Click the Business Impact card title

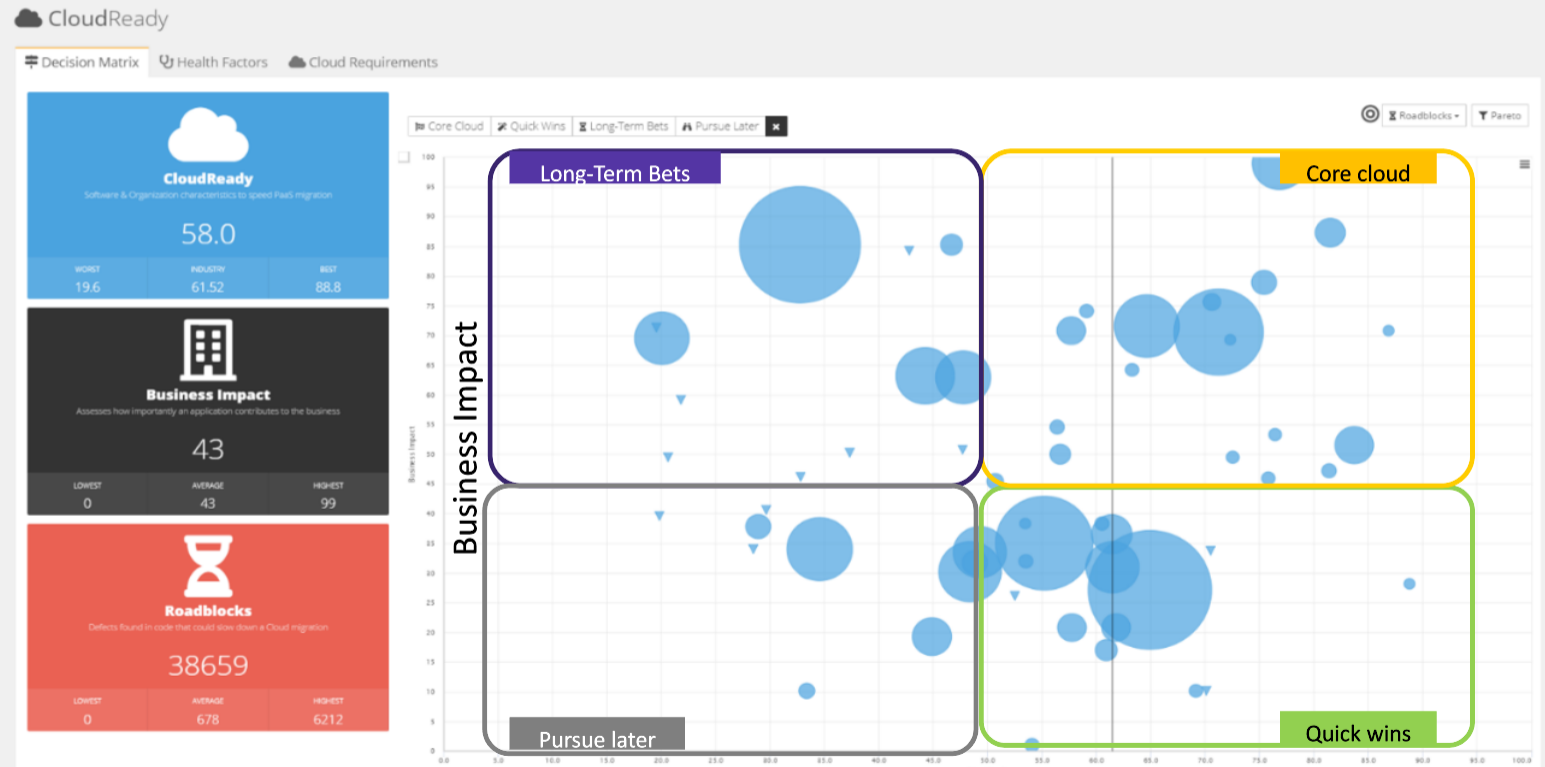coord(207,395)
